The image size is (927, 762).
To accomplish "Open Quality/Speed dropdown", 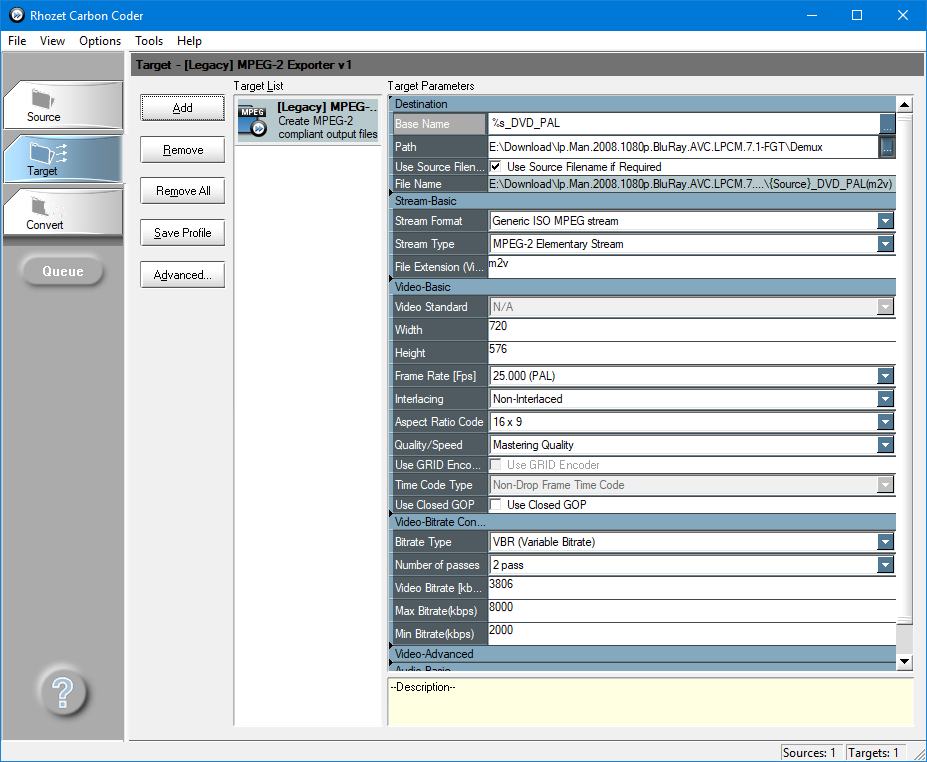I will point(885,445).
